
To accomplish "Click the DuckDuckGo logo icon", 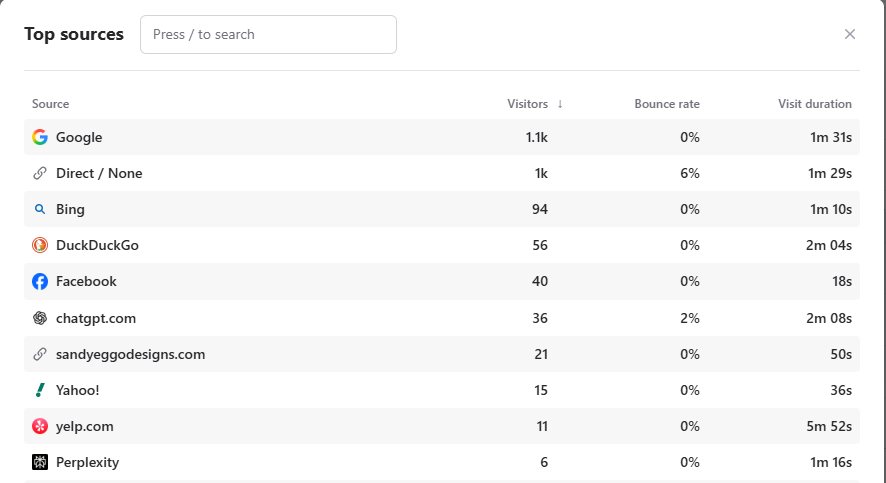I will click(x=40, y=245).
